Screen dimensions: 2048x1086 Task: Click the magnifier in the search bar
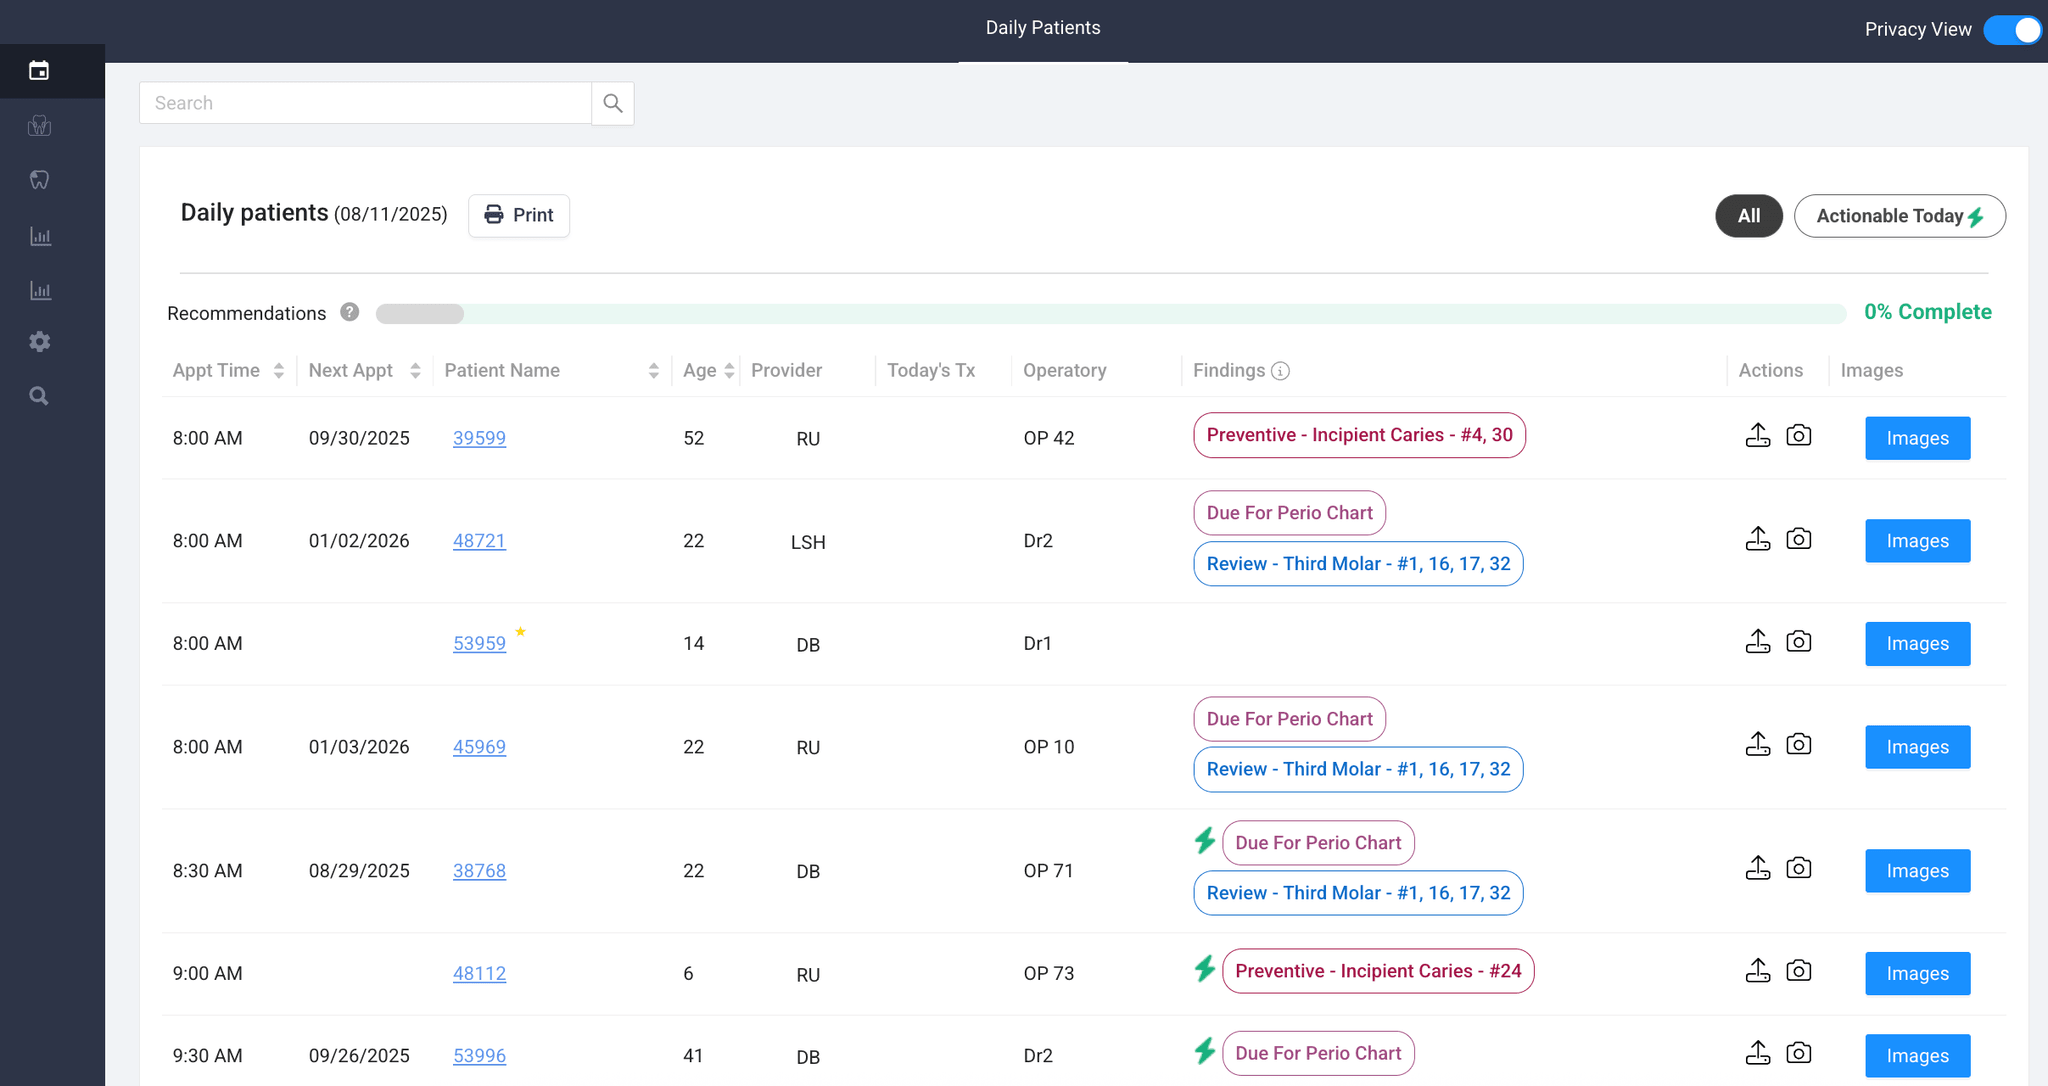(612, 103)
